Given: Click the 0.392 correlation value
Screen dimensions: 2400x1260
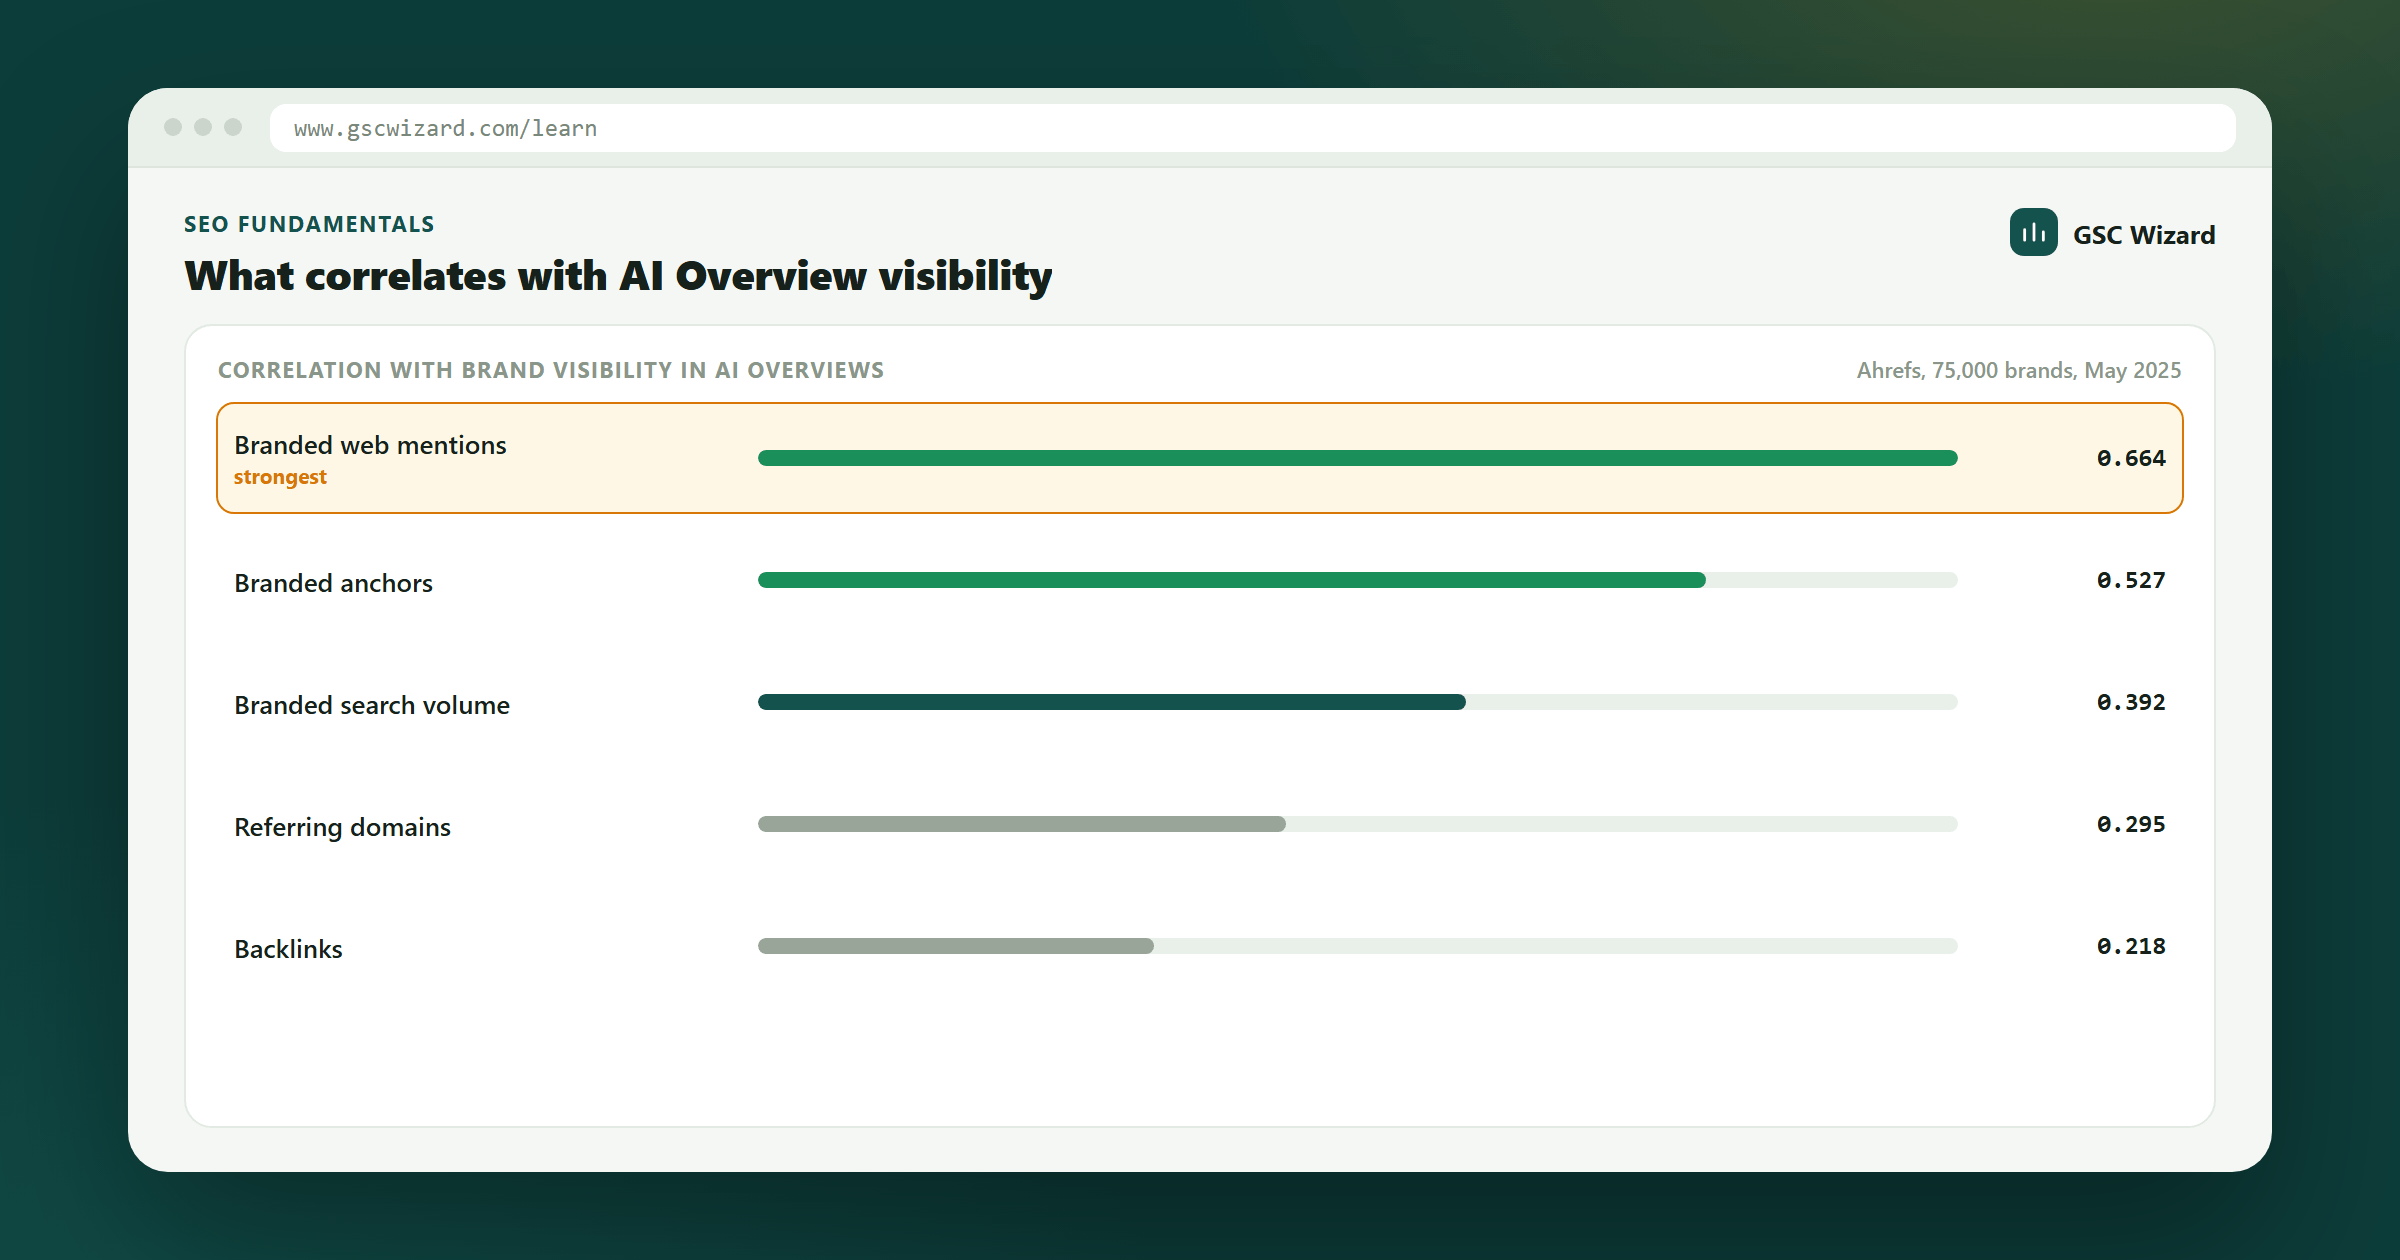Looking at the screenshot, I should tap(2131, 702).
